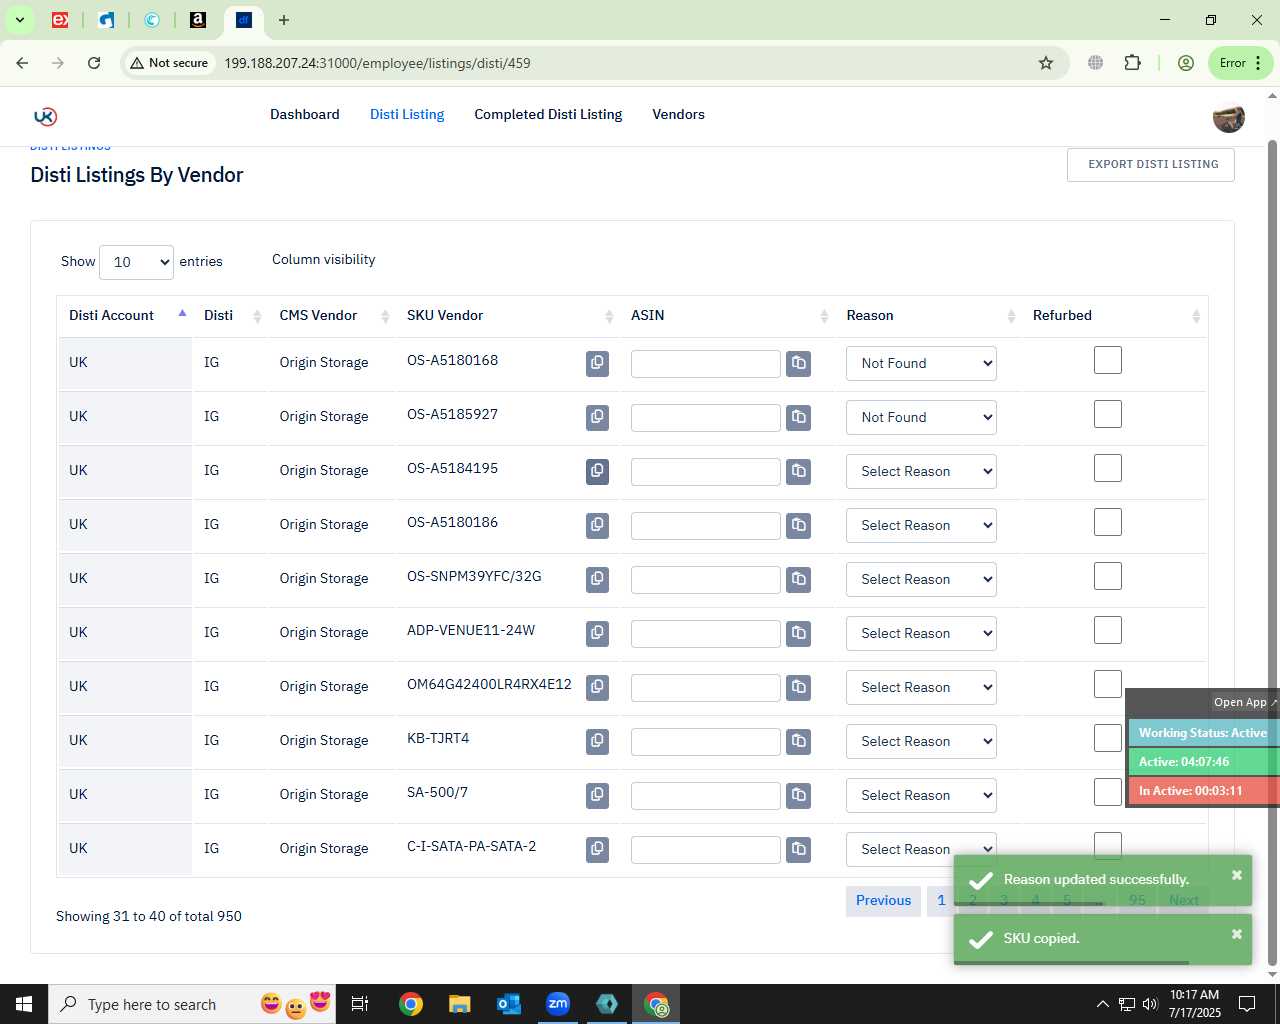Paste ASIN for row OM64G42400LR4RX4E12

click(x=798, y=687)
